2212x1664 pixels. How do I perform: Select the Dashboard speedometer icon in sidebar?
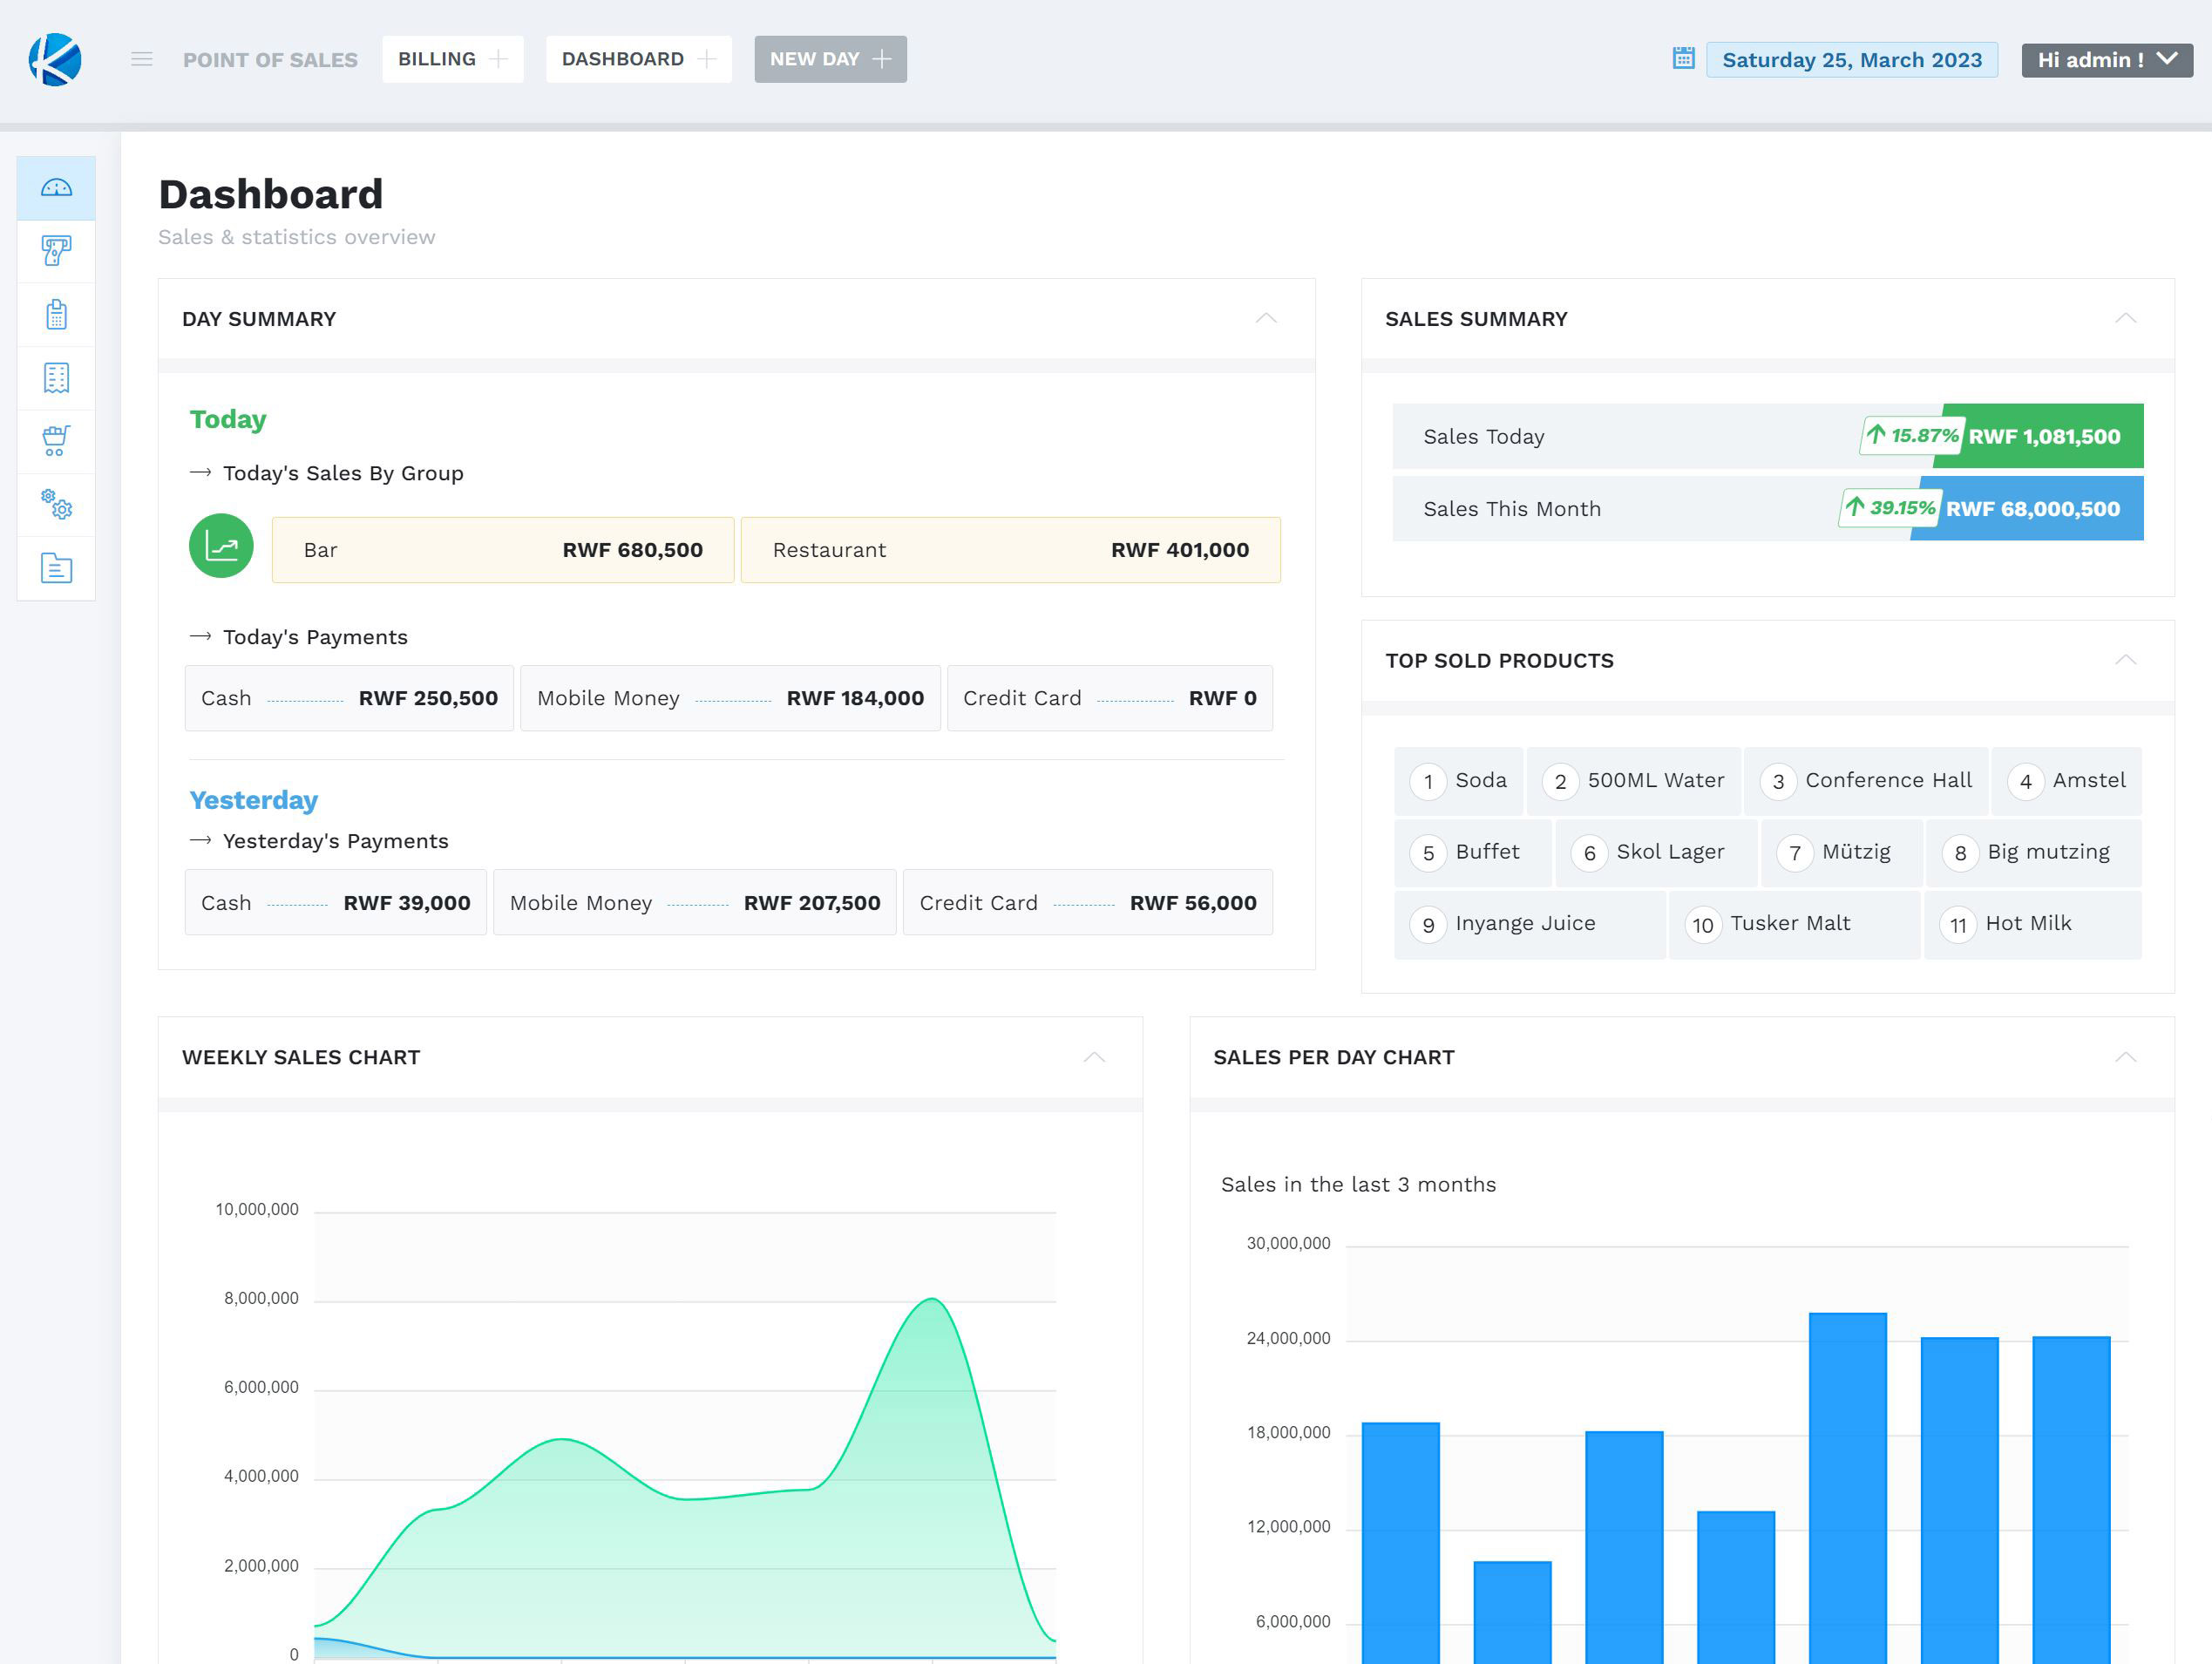tap(57, 187)
